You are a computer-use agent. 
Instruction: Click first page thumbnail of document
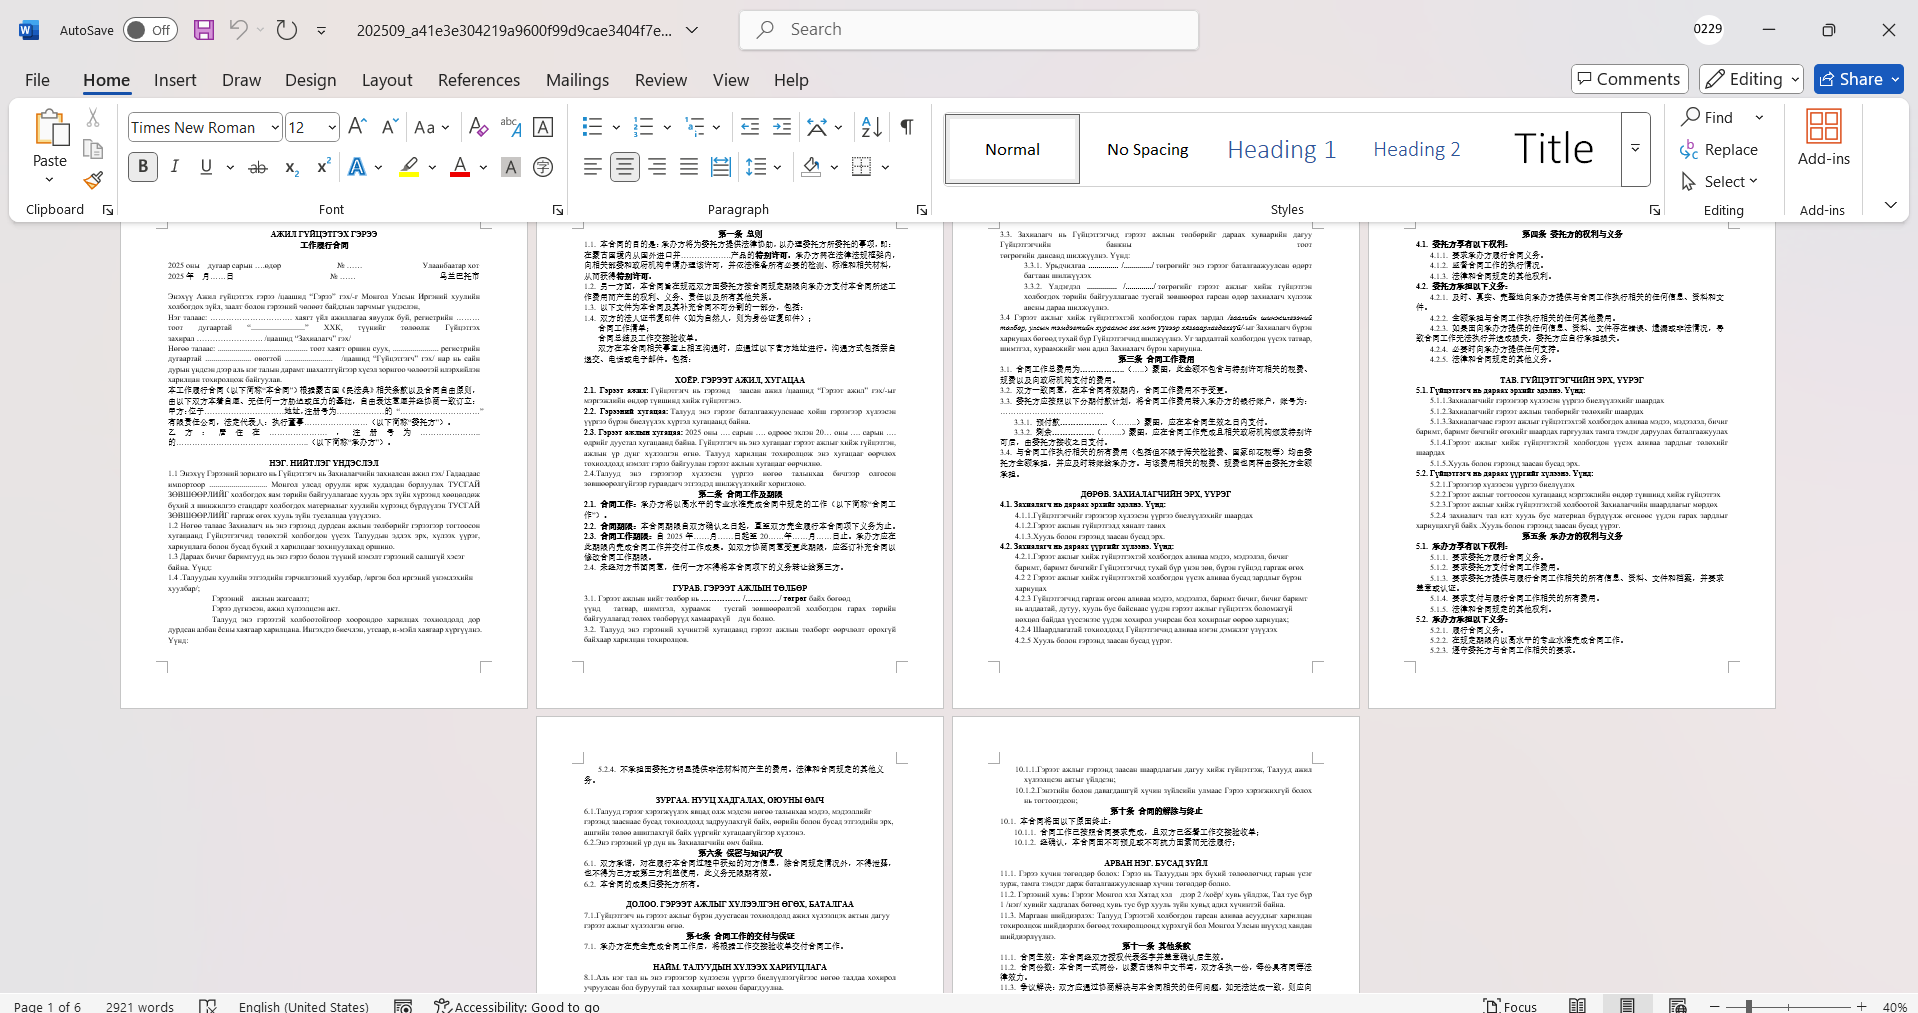coord(324,464)
